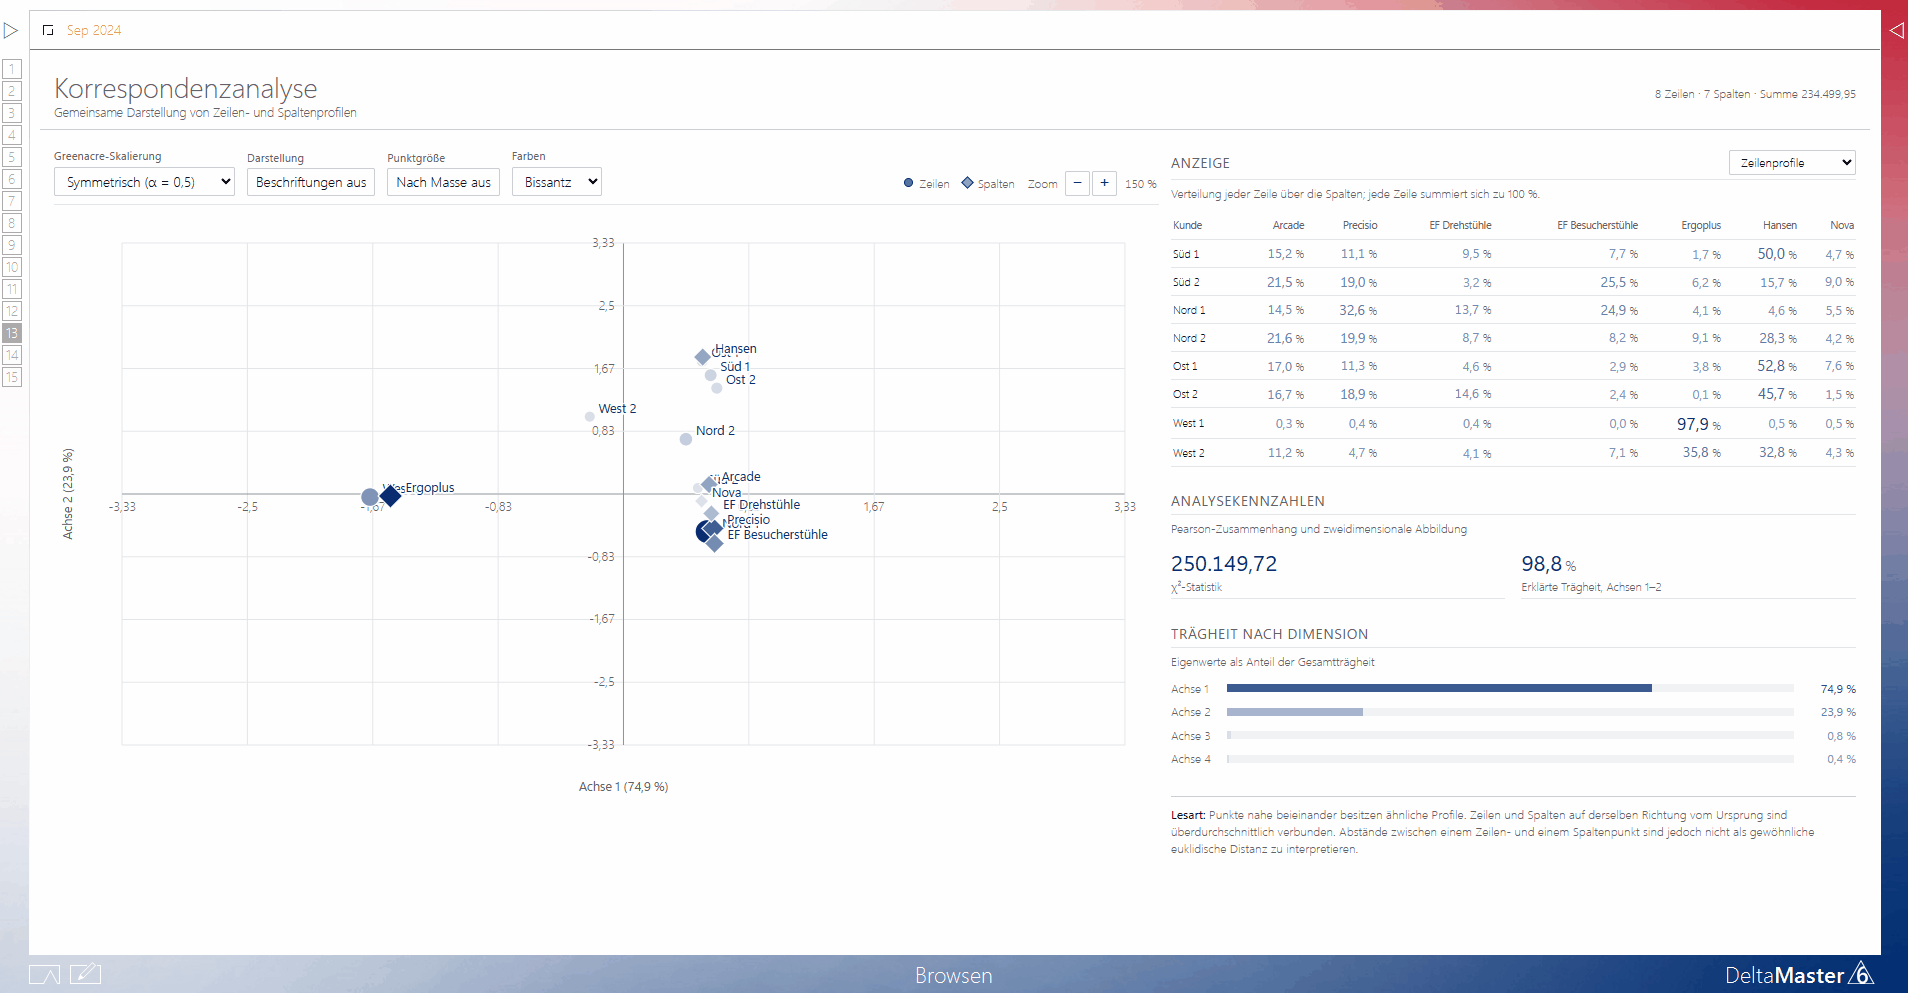This screenshot has height=993, width=1908.
Task: Zoom out with the minus button
Action: (1077, 183)
